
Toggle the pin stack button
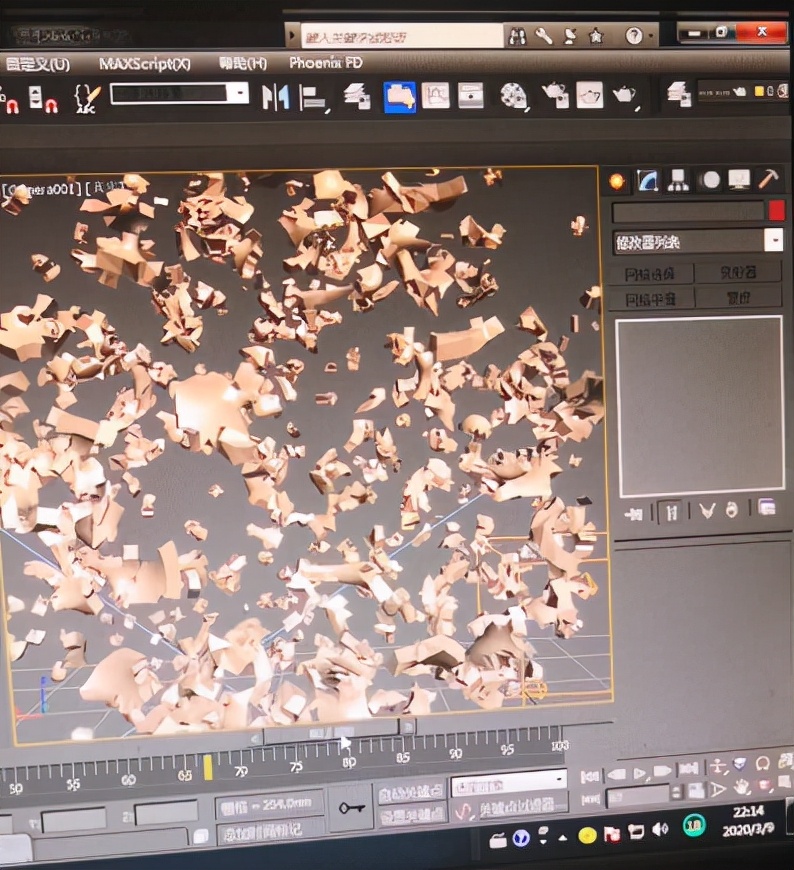pos(633,512)
